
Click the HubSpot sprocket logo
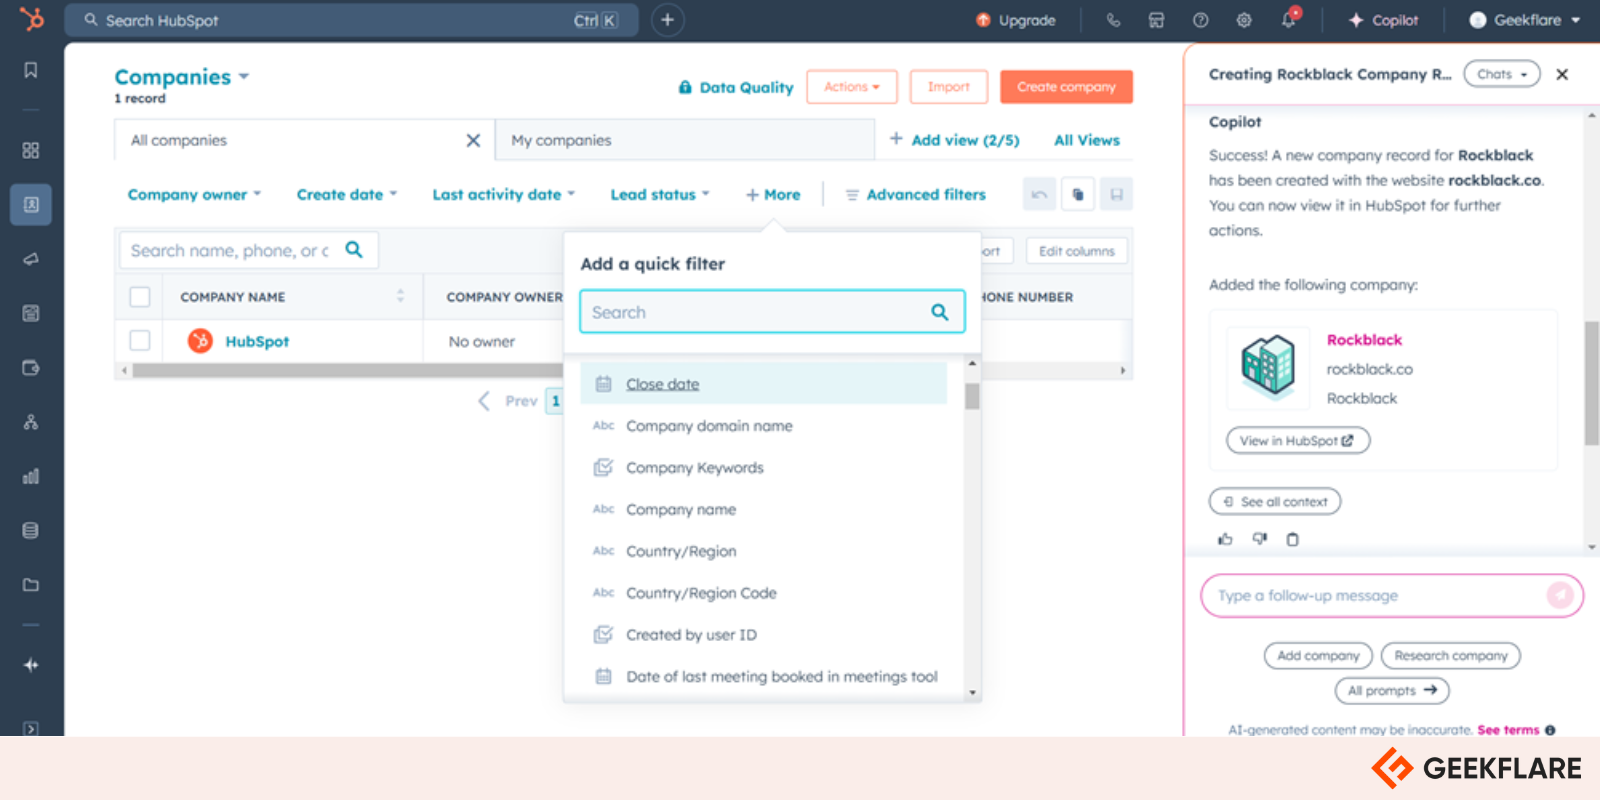(32, 19)
